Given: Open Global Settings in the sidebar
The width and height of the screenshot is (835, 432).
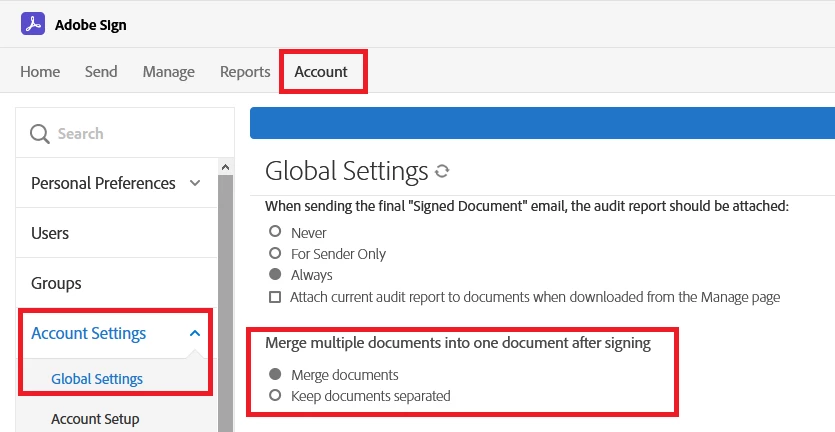Looking at the screenshot, I should [x=97, y=379].
